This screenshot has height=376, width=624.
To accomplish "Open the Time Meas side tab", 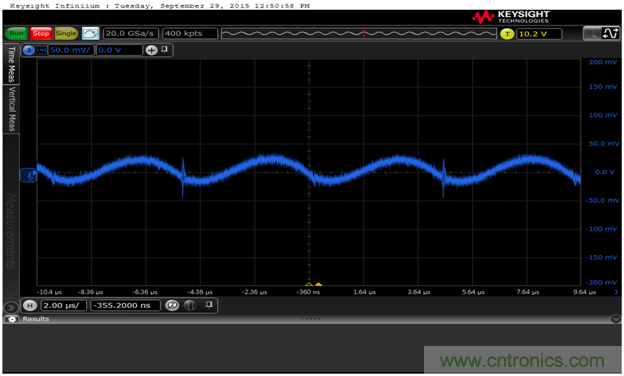I will [11, 64].
